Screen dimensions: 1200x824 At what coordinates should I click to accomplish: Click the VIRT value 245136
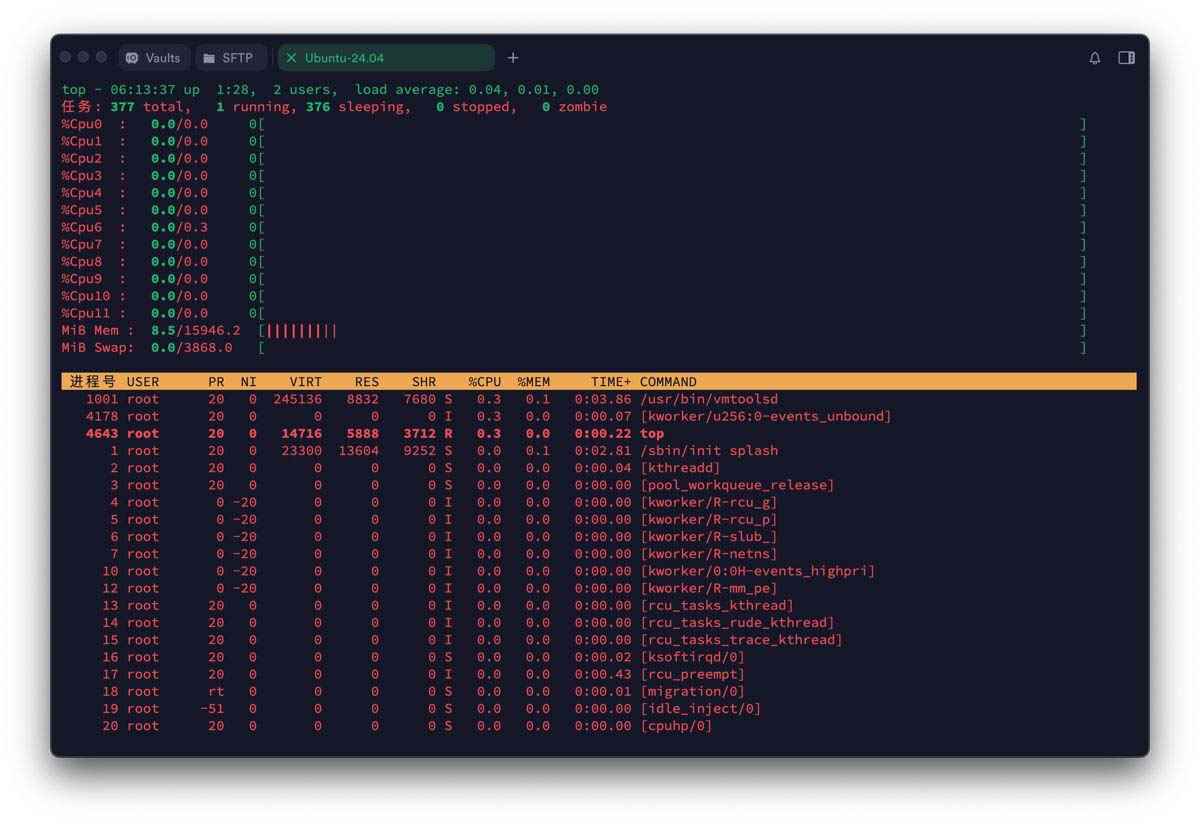coord(298,399)
